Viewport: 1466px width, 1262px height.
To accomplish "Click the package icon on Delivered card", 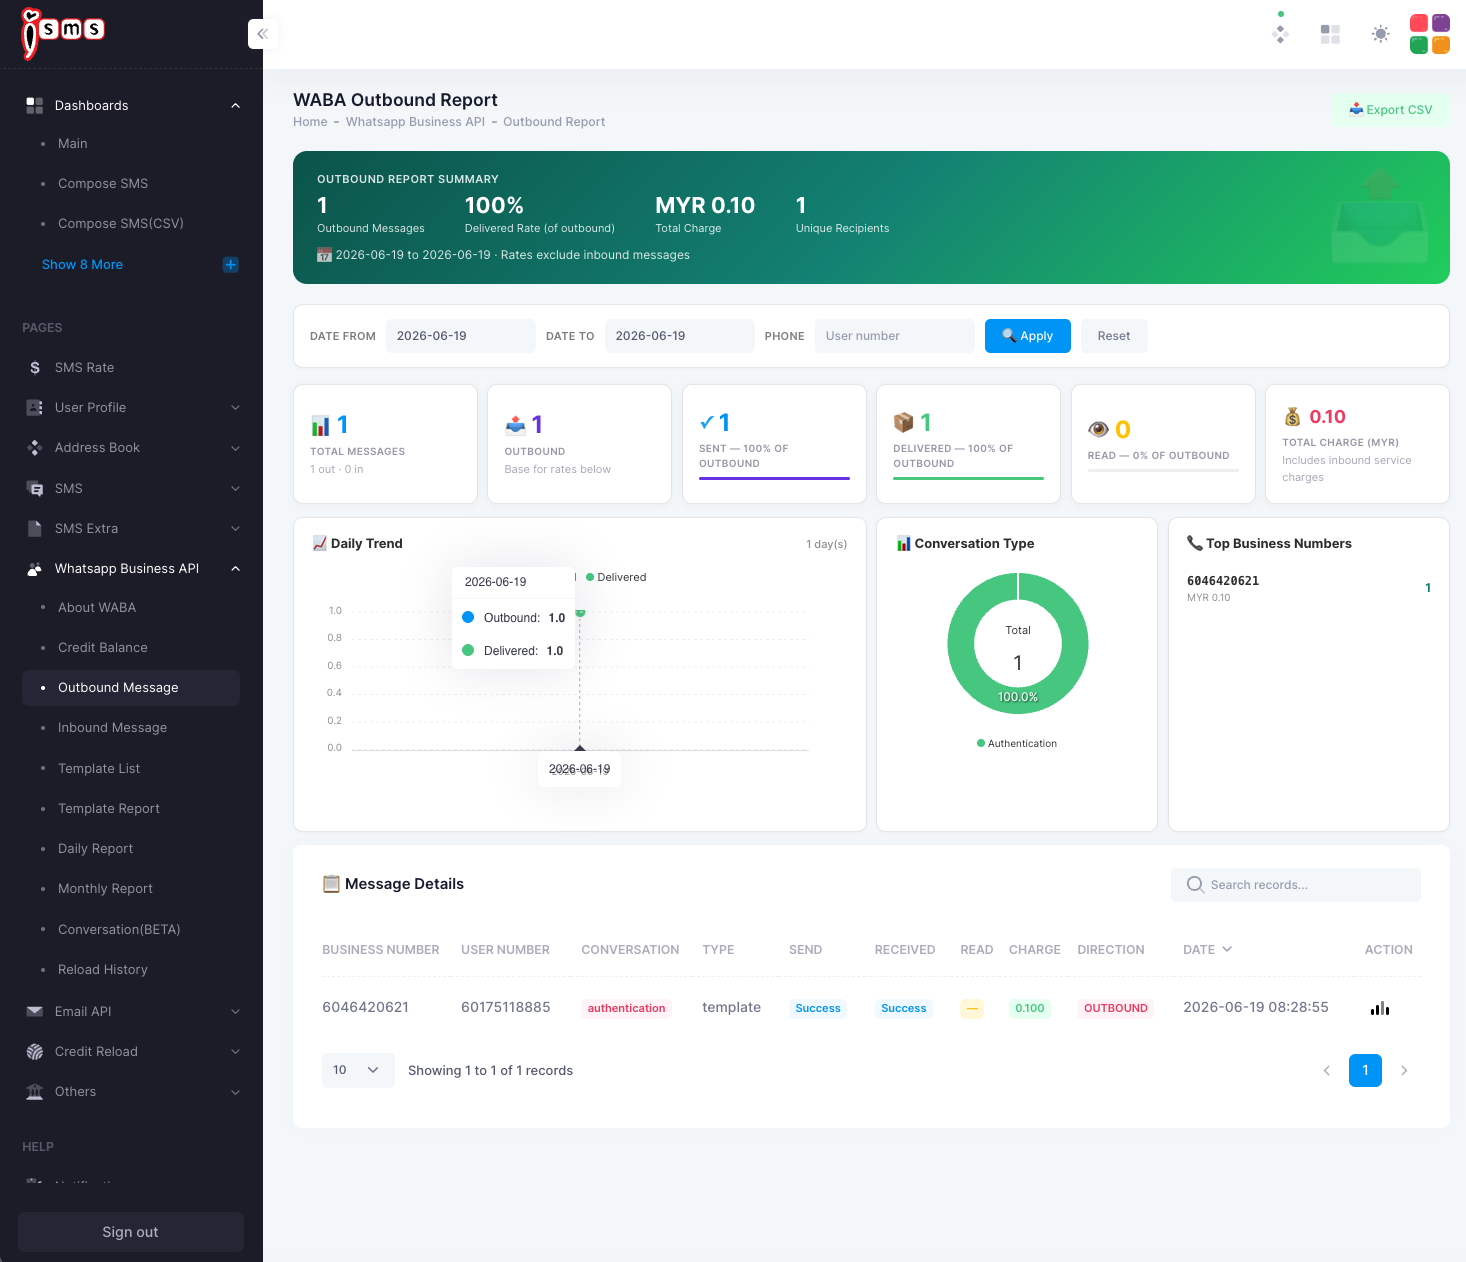I will (x=903, y=423).
